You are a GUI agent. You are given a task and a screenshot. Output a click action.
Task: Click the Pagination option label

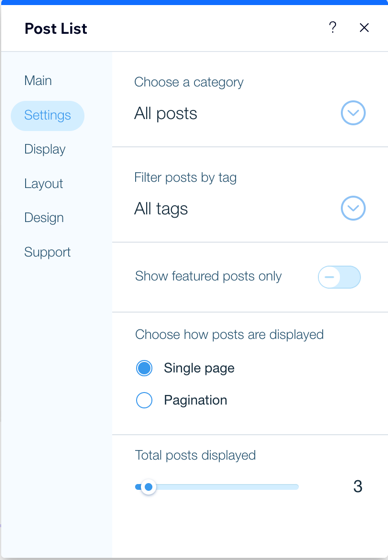[195, 400]
